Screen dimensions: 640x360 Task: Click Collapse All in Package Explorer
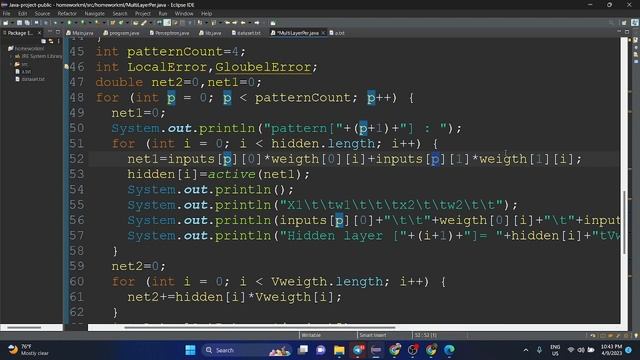43,41
